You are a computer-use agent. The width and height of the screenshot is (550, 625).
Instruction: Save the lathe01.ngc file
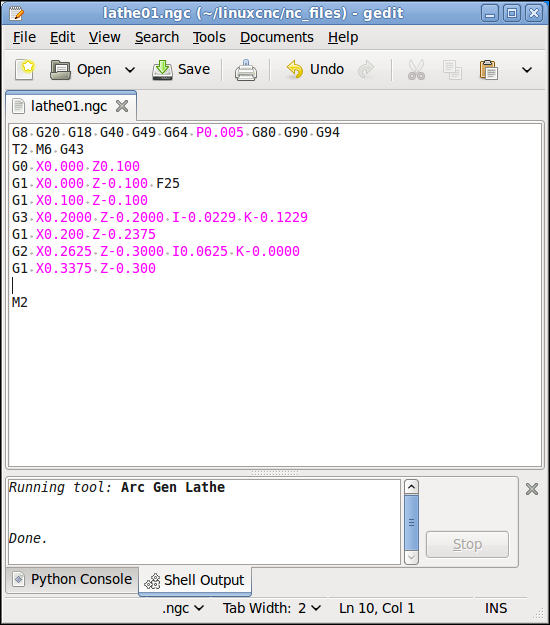click(x=181, y=70)
